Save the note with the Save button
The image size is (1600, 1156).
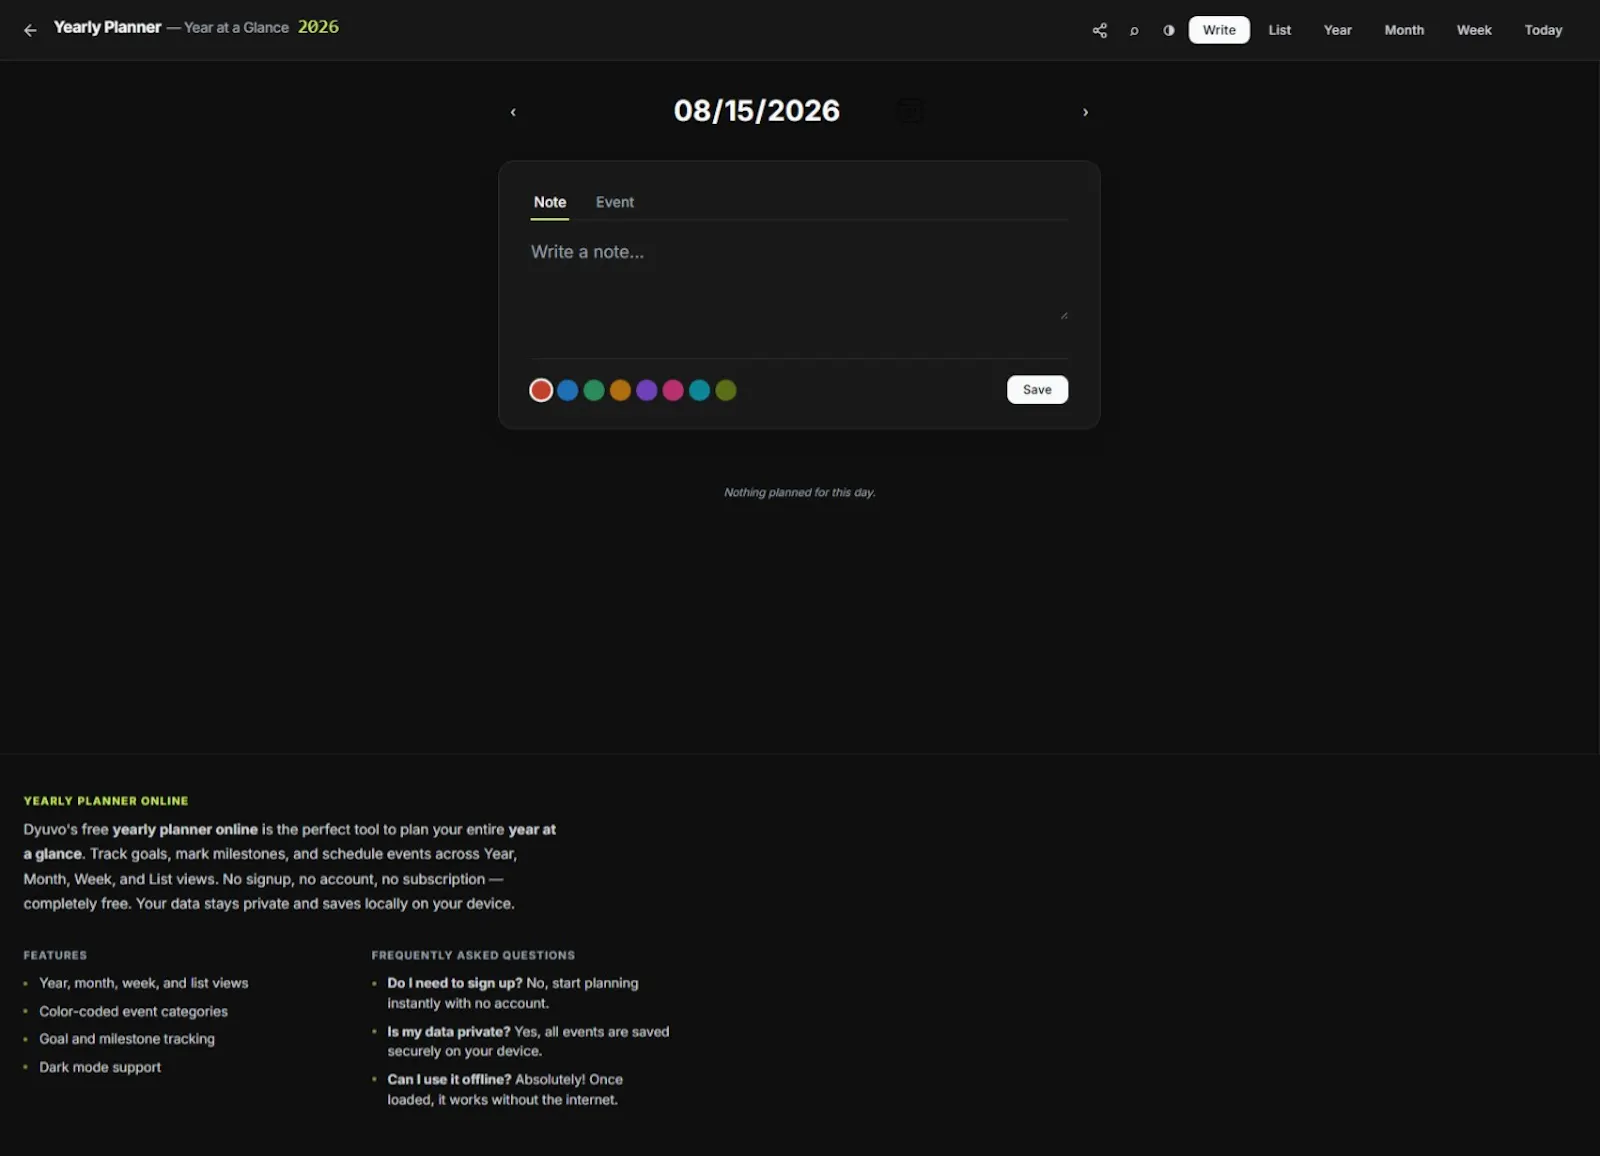click(1037, 390)
